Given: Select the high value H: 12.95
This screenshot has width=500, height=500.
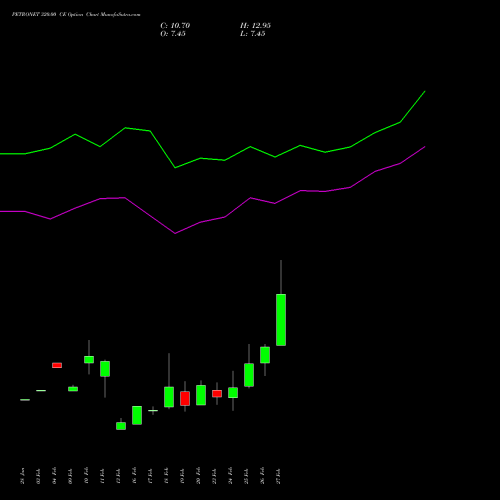Looking at the screenshot, I should (x=255, y=26).
